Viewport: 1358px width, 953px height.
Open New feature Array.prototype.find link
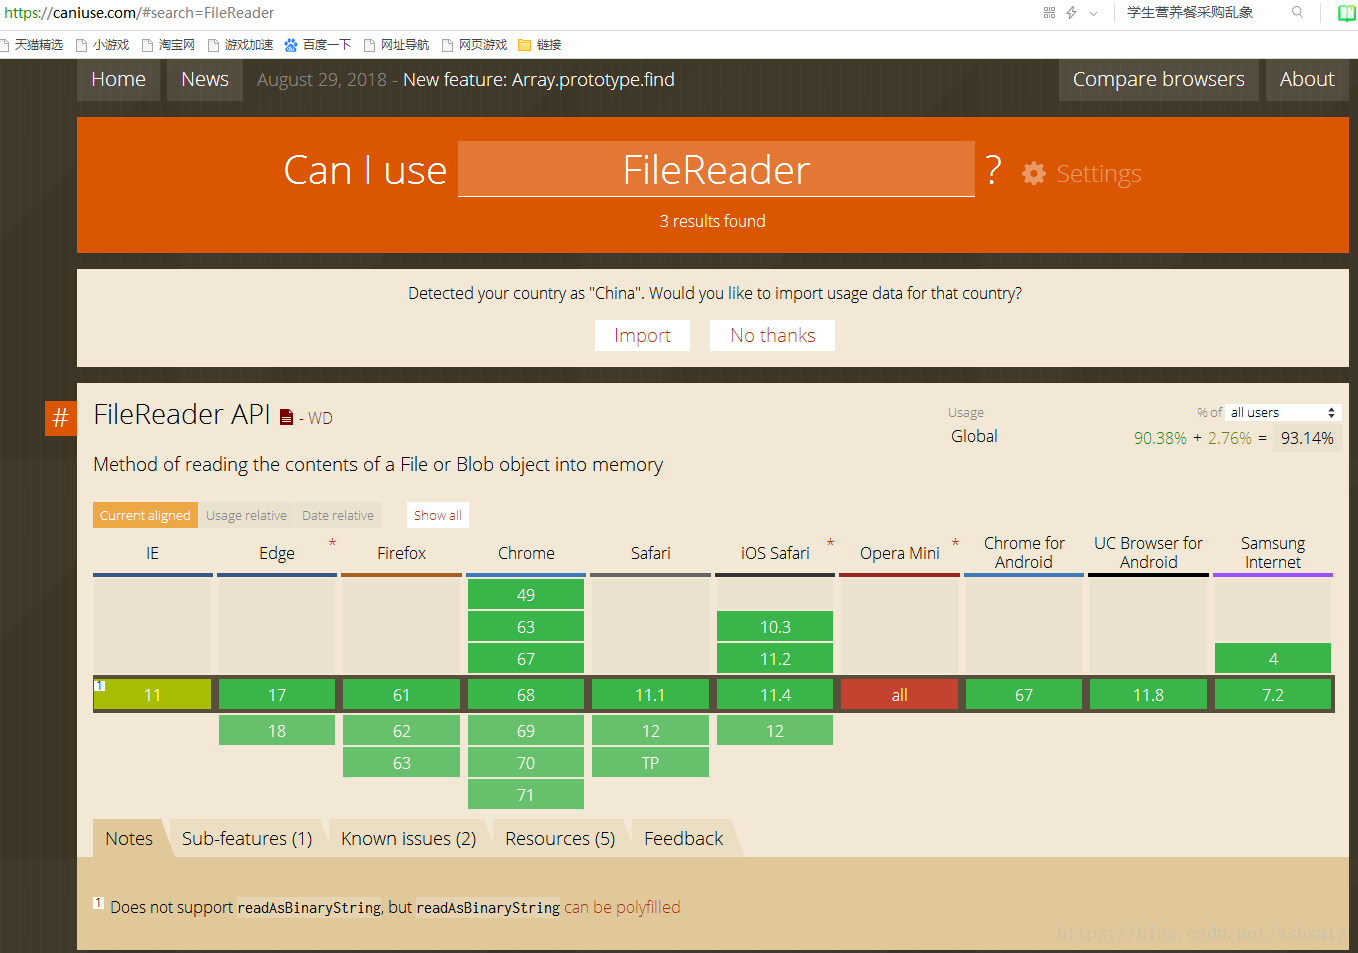point(538,79)
